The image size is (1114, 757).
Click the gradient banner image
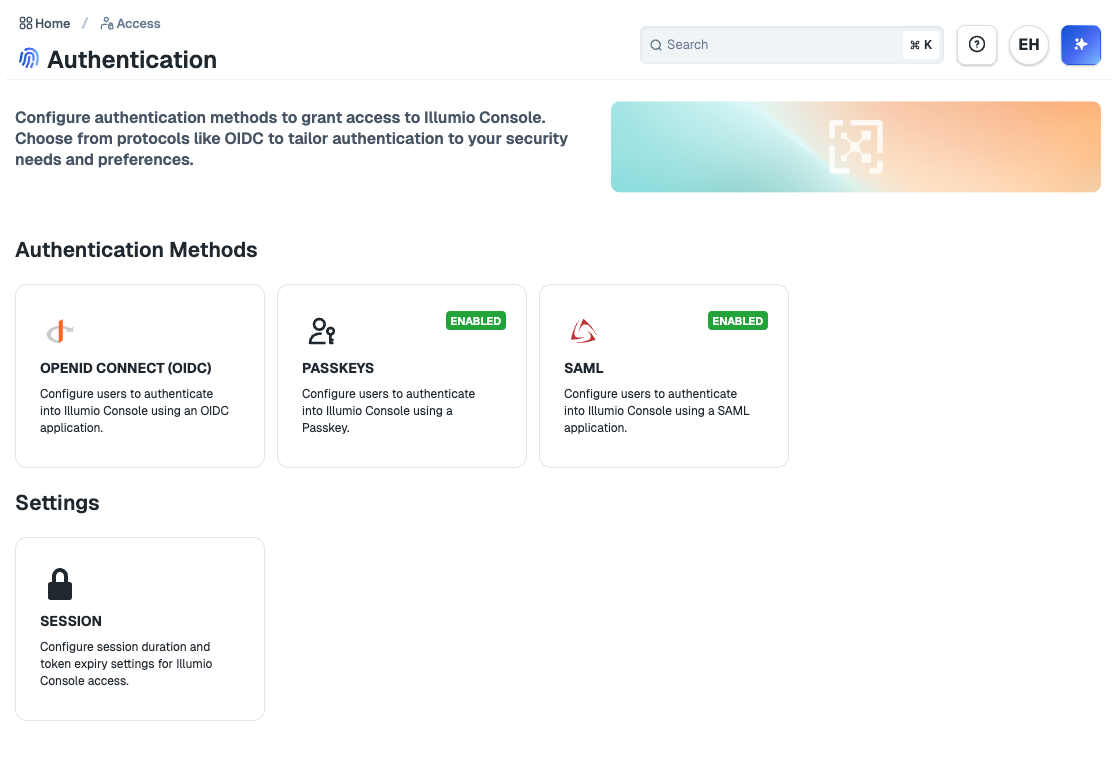tap(855, 147)
